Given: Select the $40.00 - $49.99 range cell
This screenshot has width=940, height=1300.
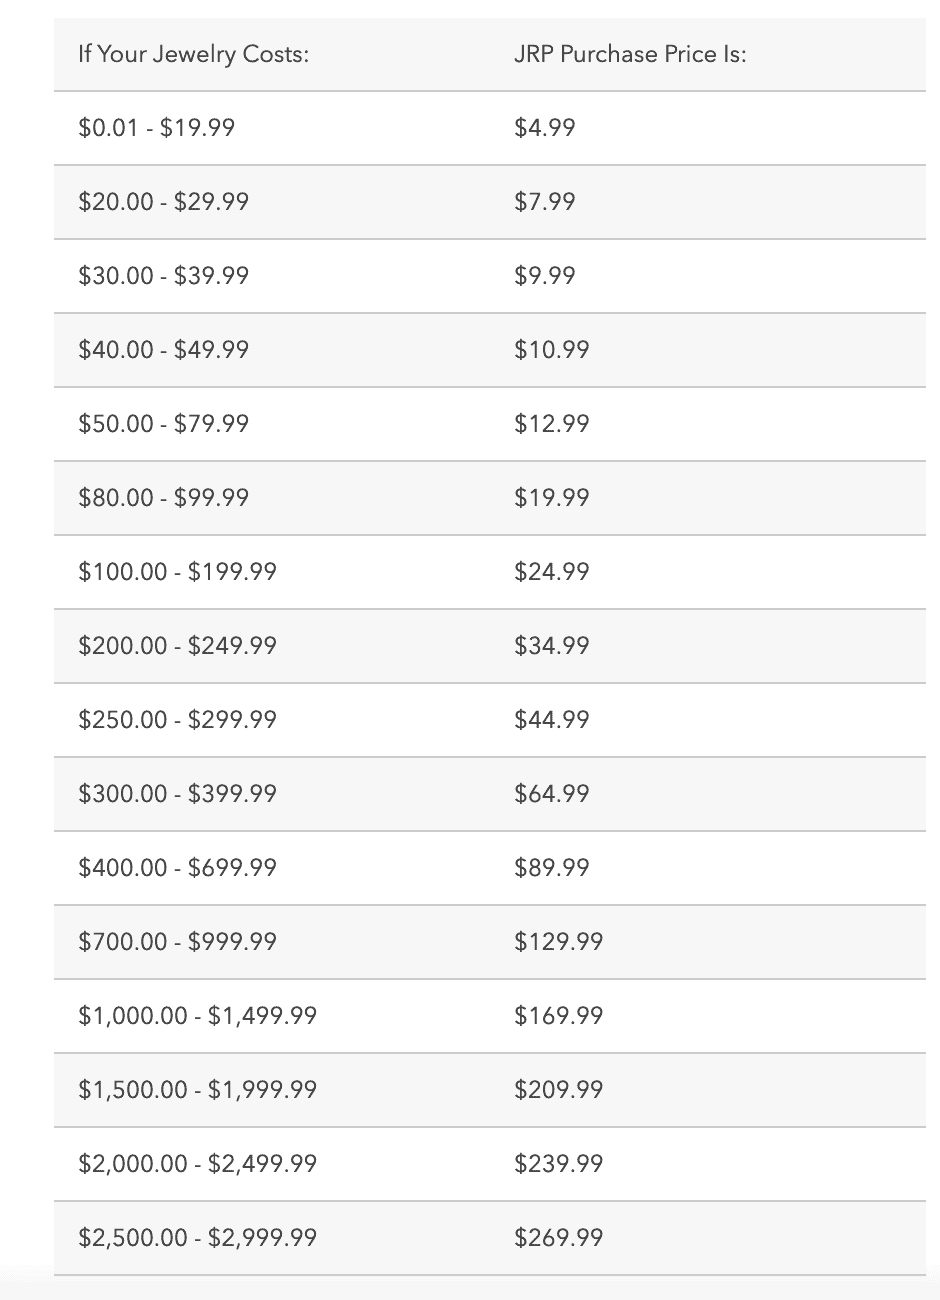Looking at the screenshot, I should 164,350.
